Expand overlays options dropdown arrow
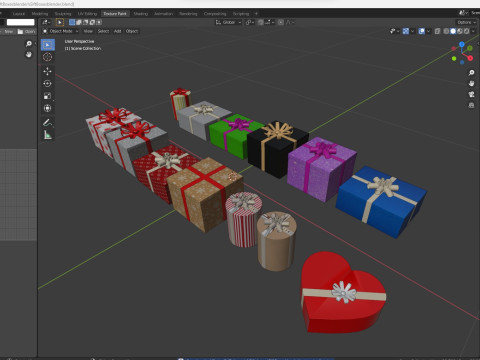 [x=428, y=31]
